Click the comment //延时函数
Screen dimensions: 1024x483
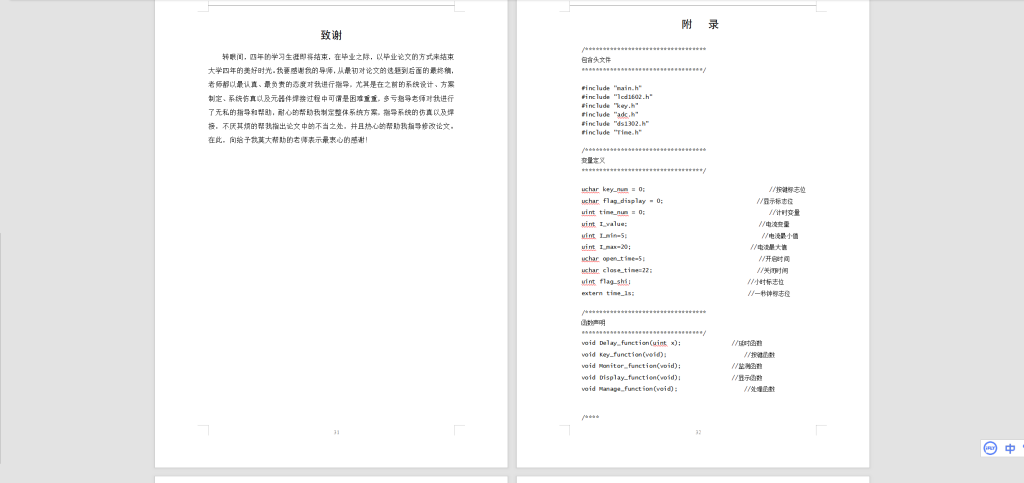[x=746, y=343]
